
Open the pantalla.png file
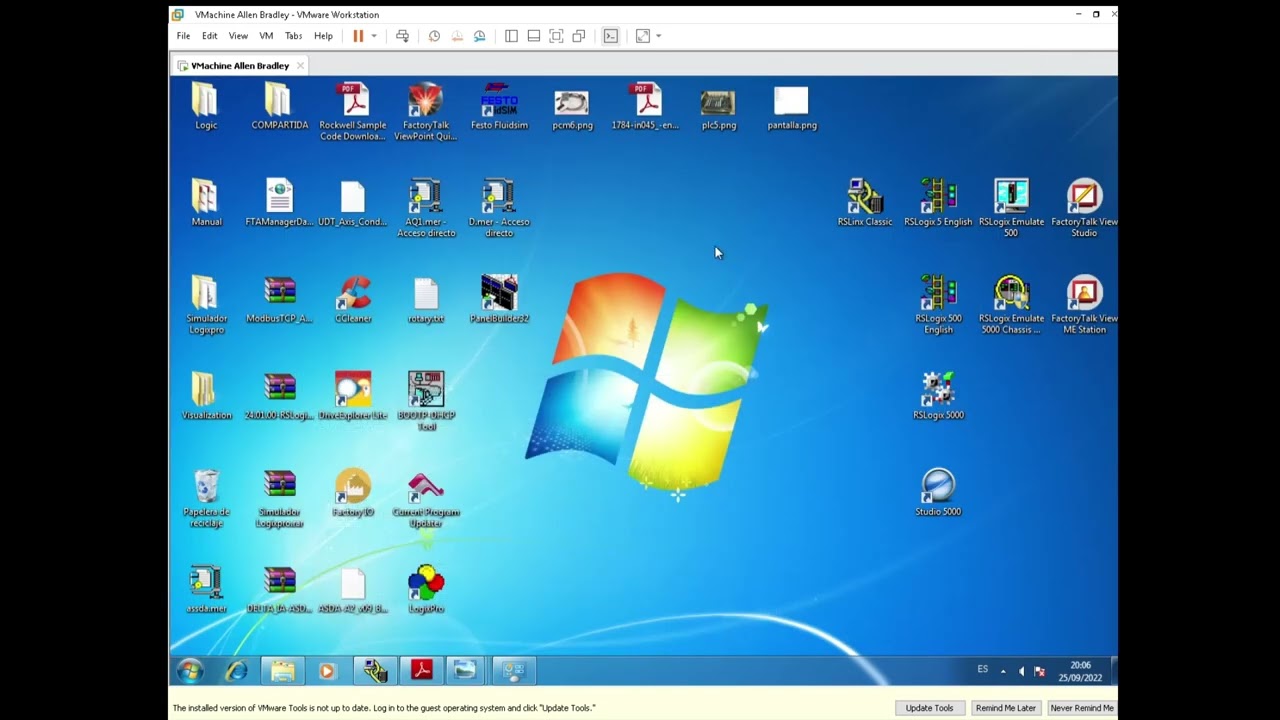(x=791, y=107)
